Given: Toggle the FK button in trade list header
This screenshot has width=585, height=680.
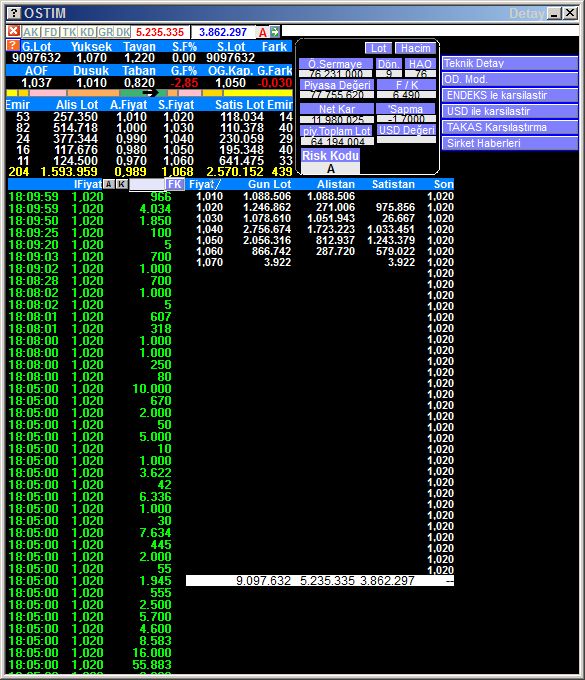Looking at the screenshot, I should 175,184.
